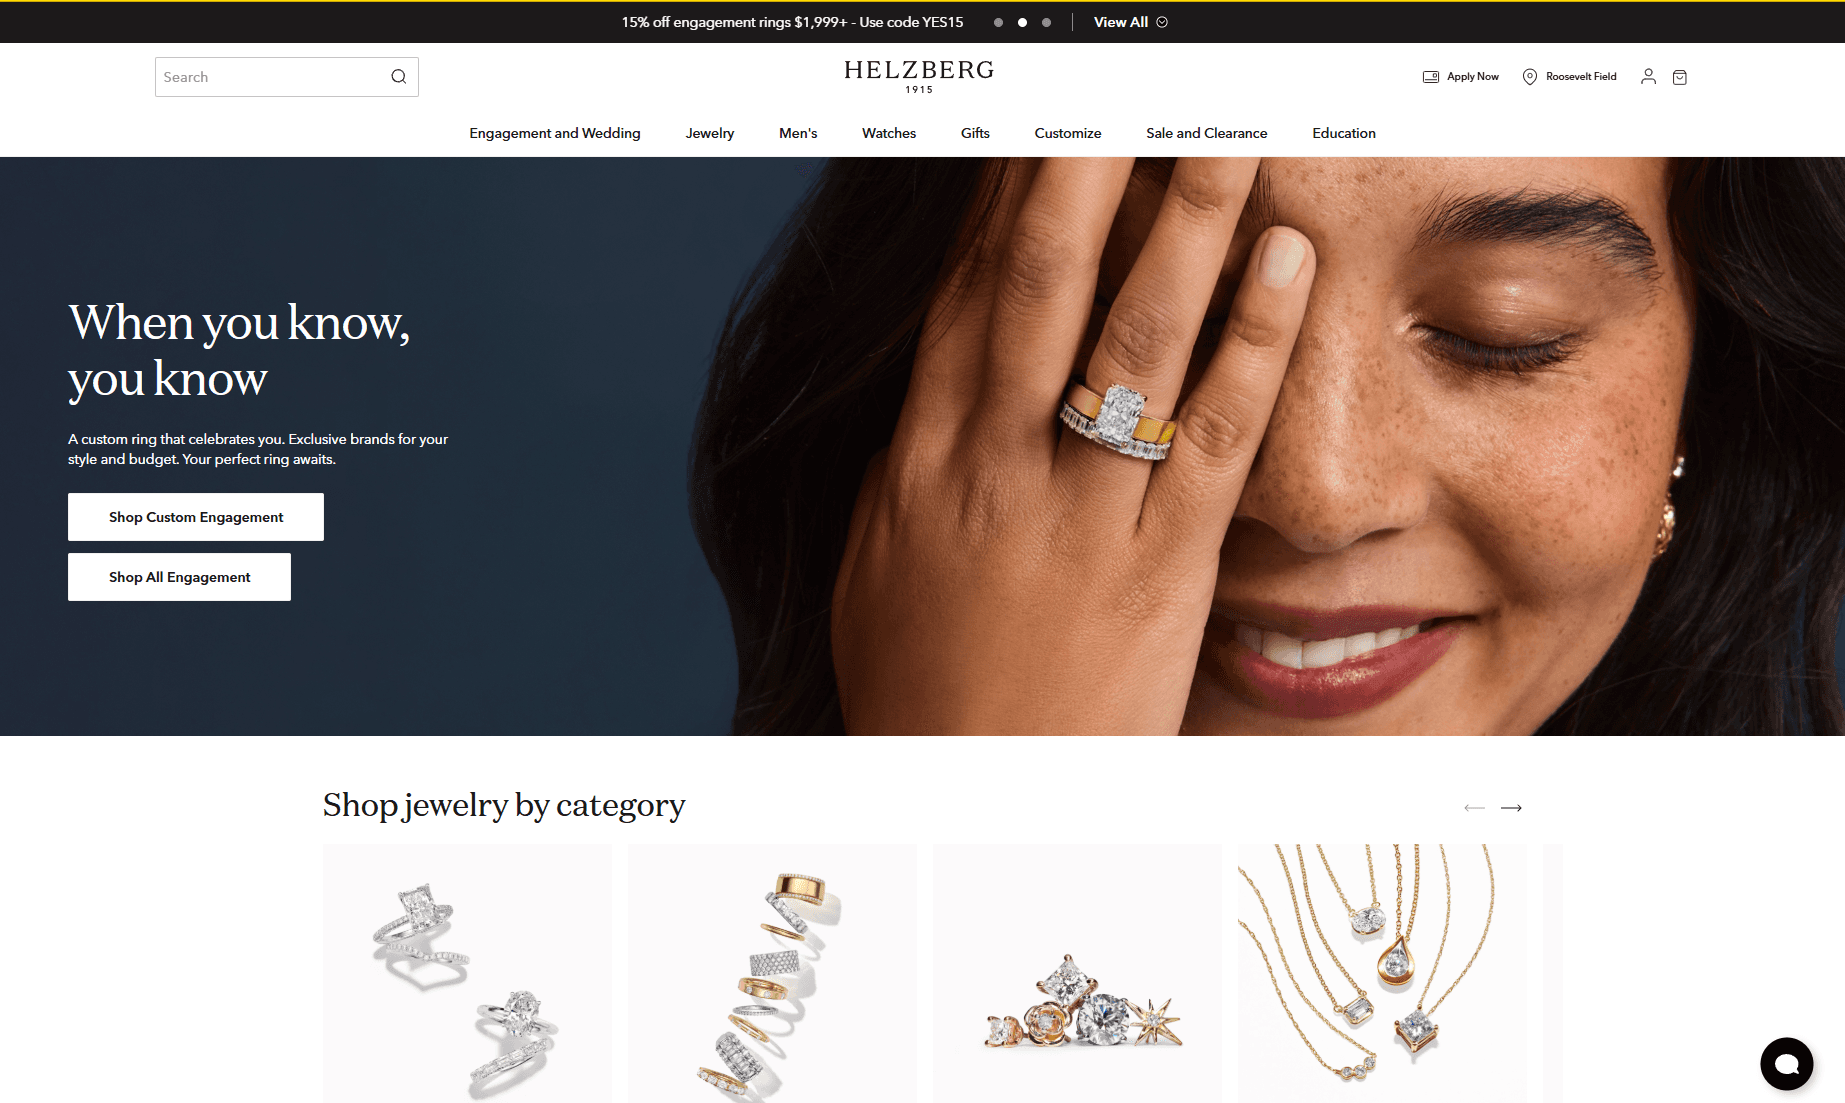The height and width of the screenshot is (1103, 1845).
Task: Open the Jewelry navigation menu
Action: pos(710,133)
